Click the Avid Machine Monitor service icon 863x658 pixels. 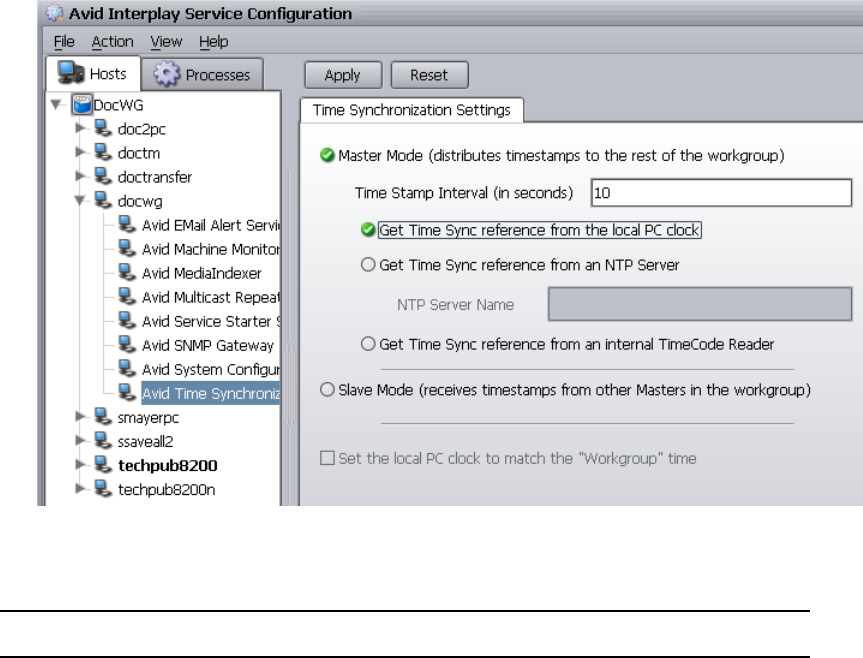coord(127,249)
